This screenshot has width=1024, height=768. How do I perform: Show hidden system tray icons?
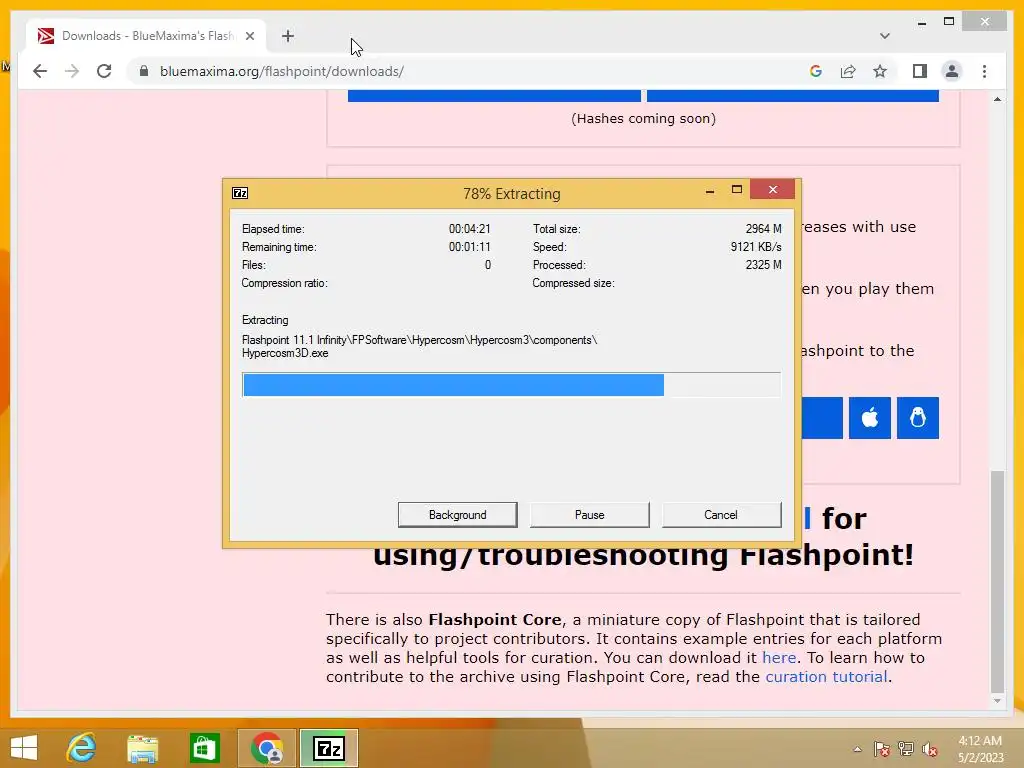(857, 749)
